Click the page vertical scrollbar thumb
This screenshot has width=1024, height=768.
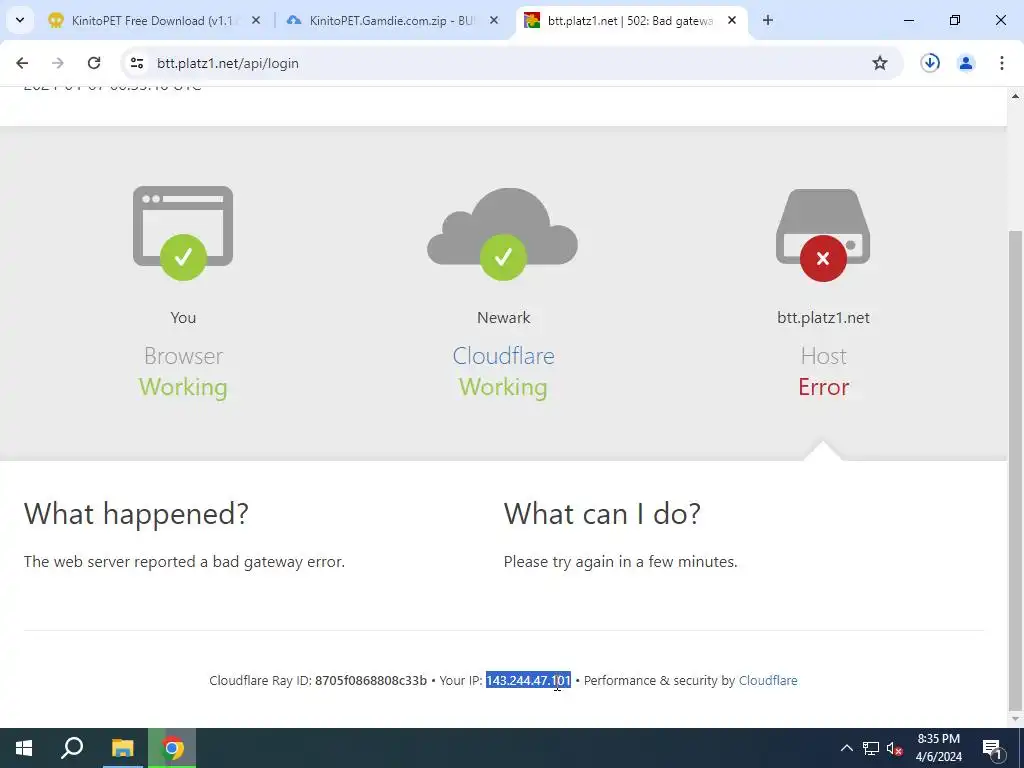(1016, 470)
